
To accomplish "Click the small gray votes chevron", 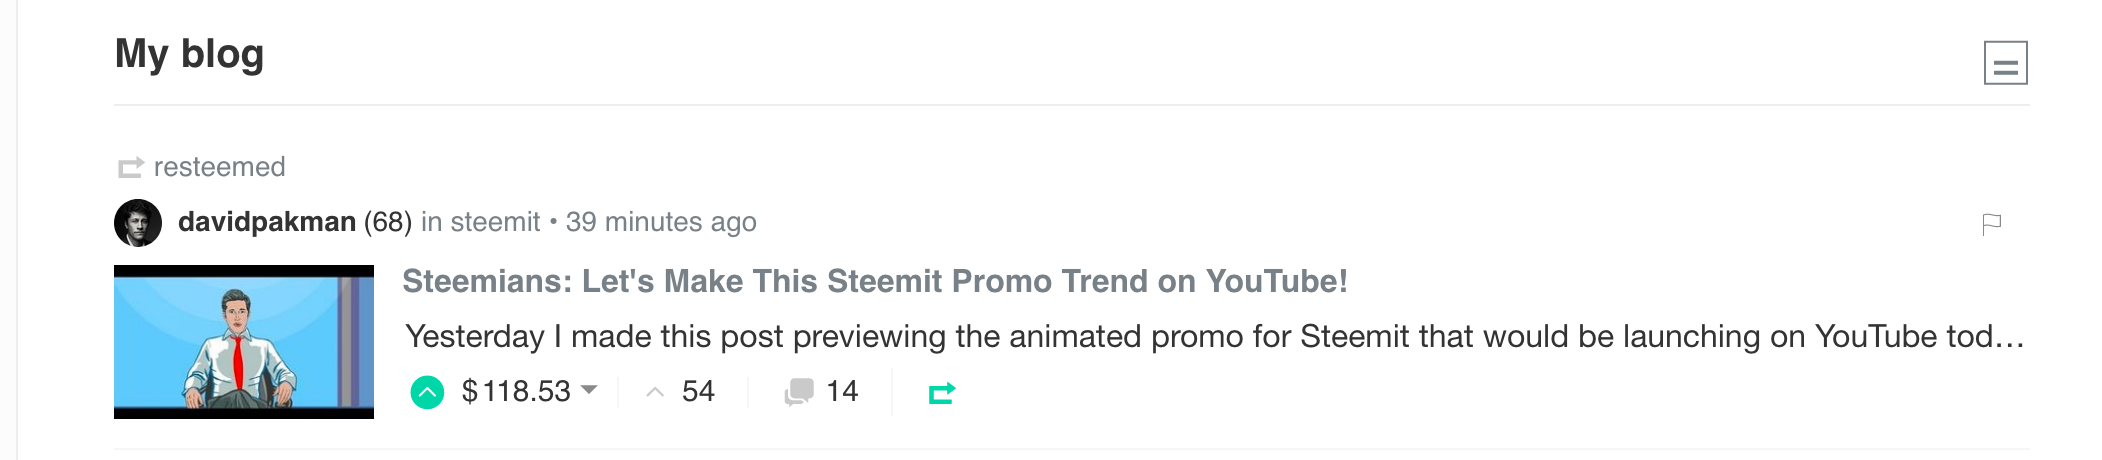I will click(655, 392).
